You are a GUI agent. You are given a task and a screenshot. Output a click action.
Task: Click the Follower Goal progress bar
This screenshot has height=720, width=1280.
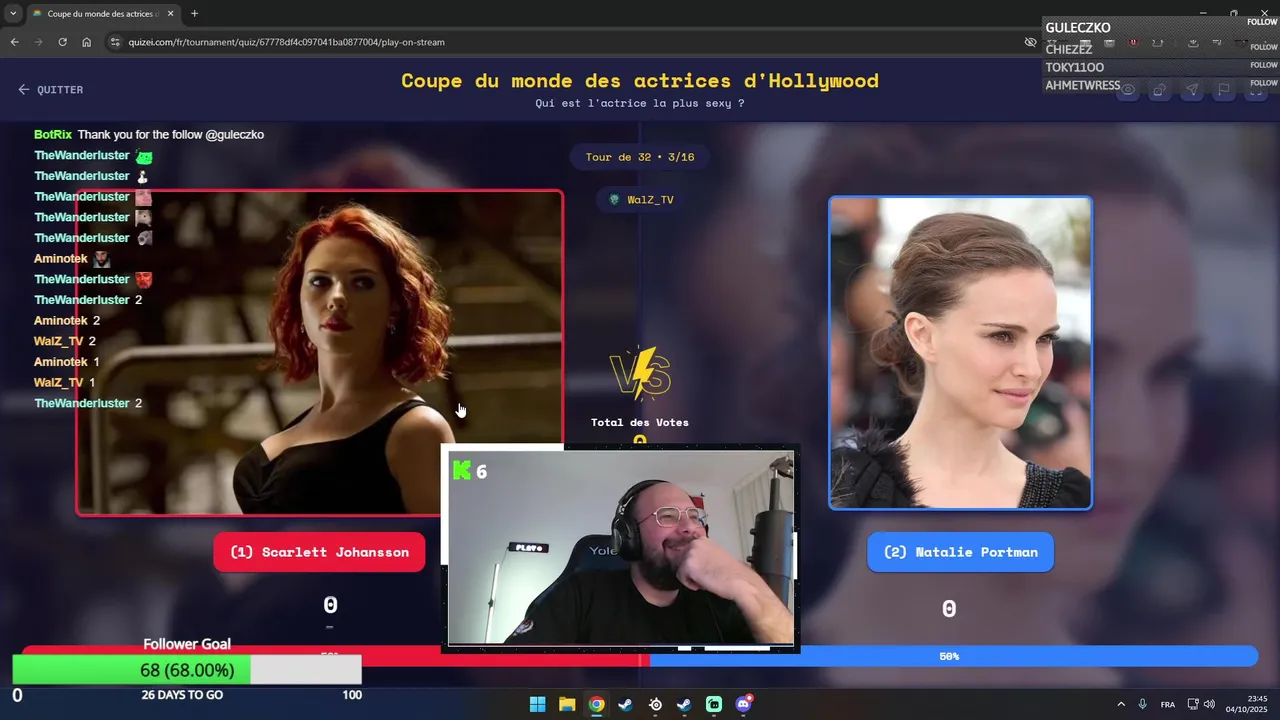[x=187, y=670]
